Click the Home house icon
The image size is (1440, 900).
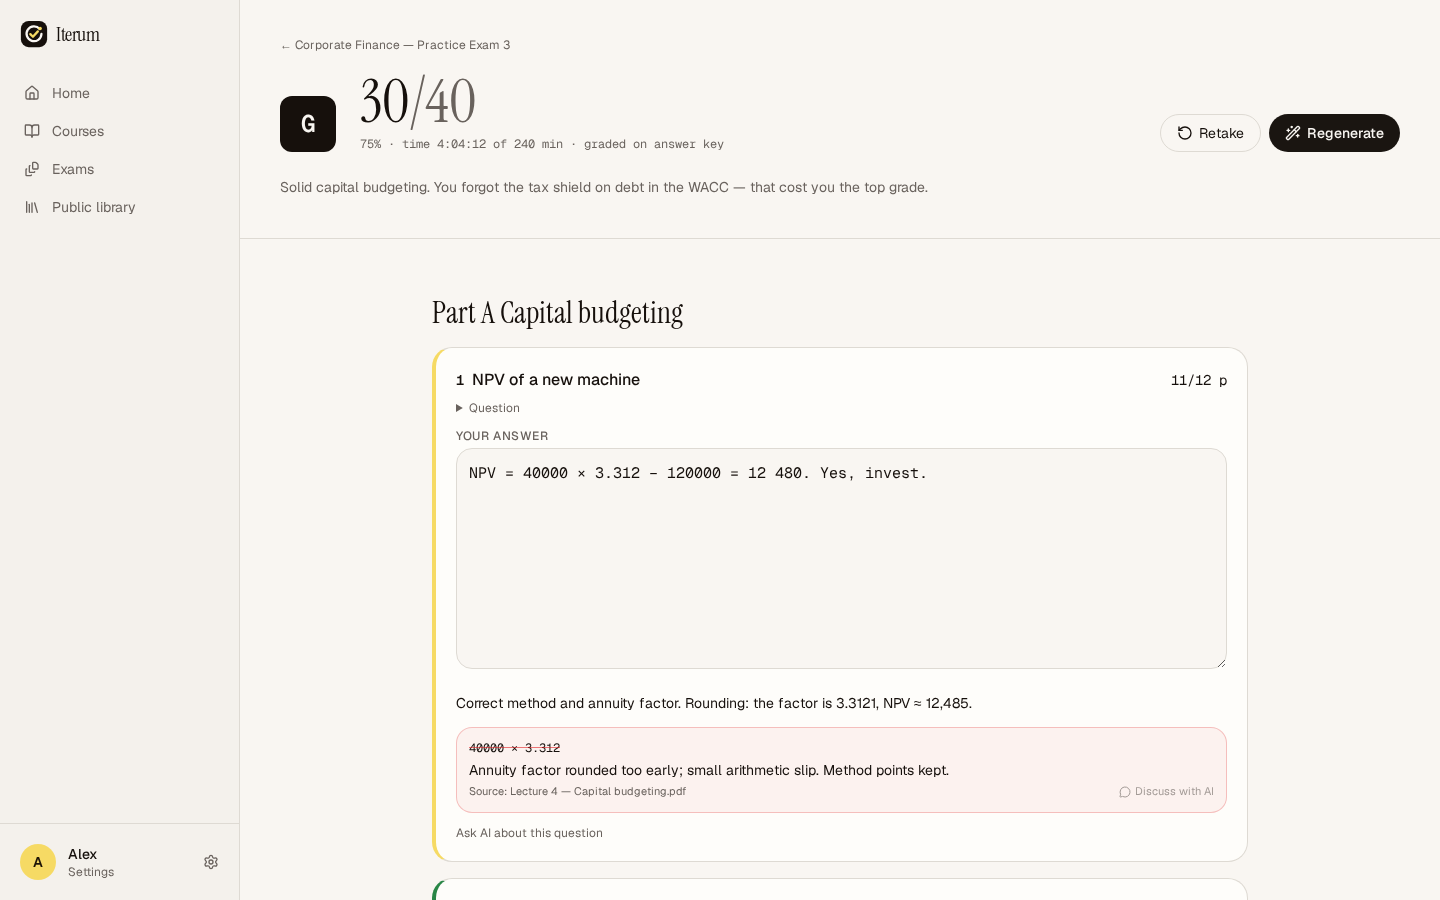[32, 93]
